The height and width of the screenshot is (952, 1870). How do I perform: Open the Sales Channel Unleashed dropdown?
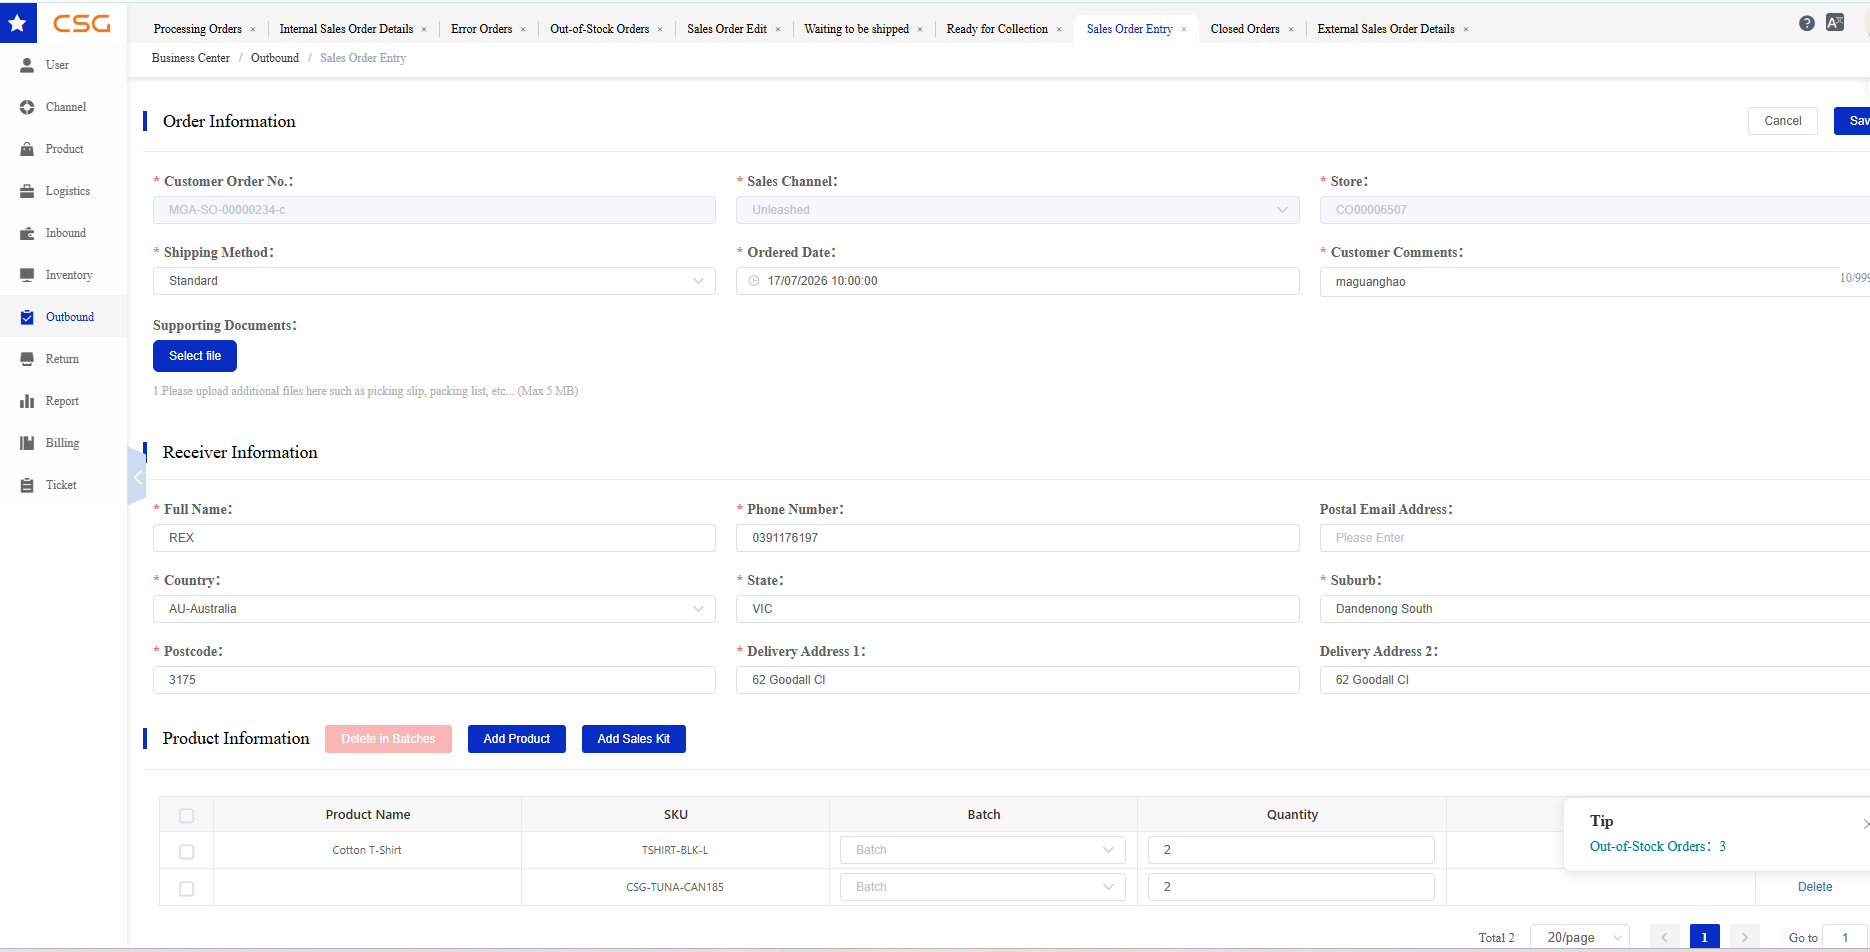(x=1018, y=210)
